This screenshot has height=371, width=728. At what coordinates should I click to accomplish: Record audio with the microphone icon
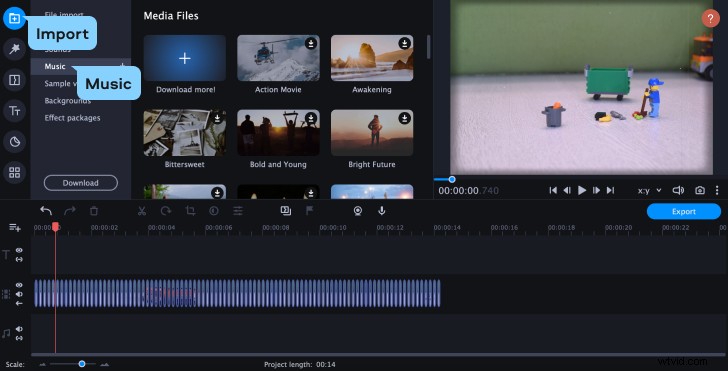click(382, 211)
